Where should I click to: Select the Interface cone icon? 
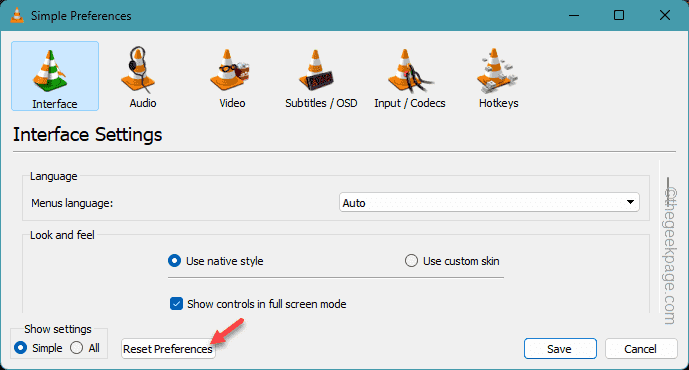click(50, 71)
